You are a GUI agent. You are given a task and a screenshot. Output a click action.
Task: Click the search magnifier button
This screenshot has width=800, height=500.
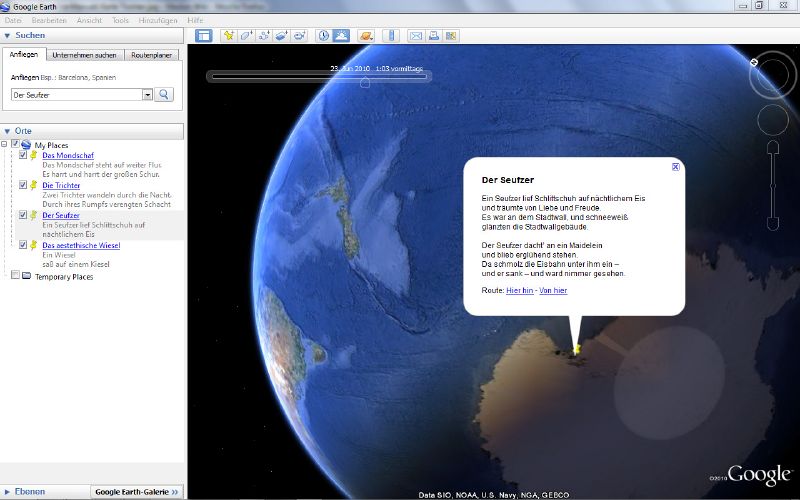click(x=164, y=94)
